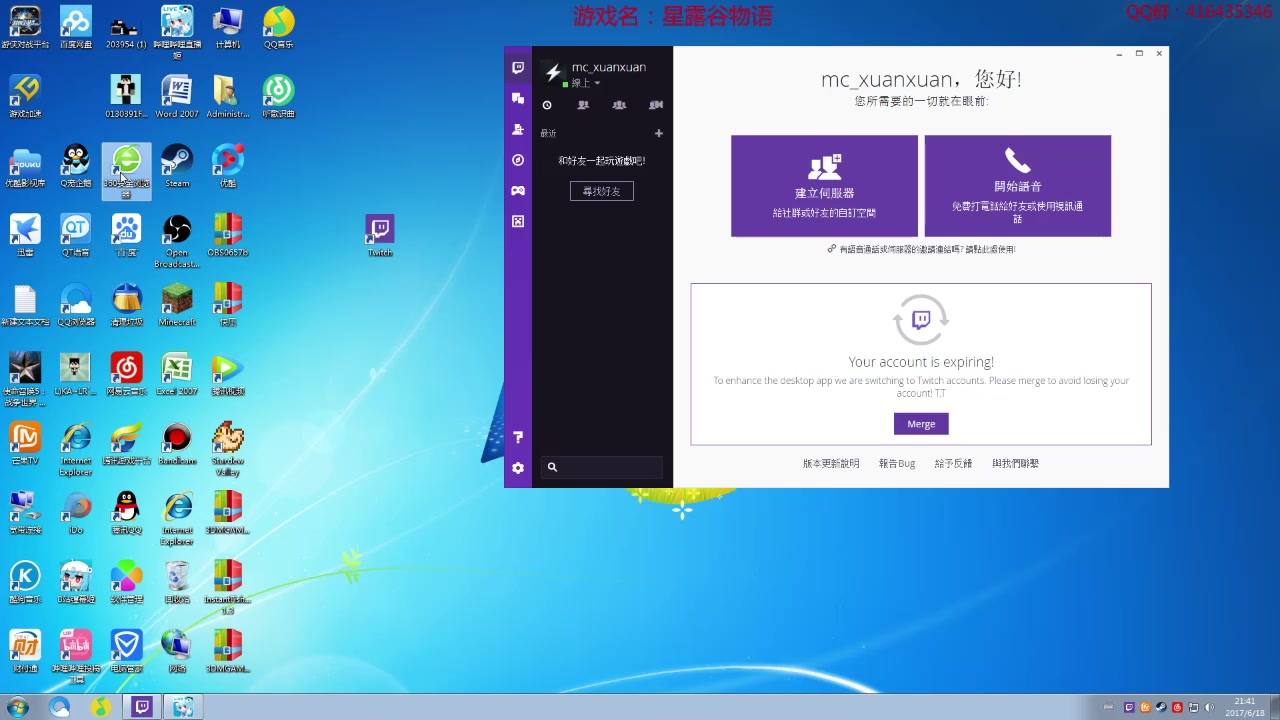The image size is (1280, 720).
Task: Select the Steam desktop icon
Action: (177, 166)
